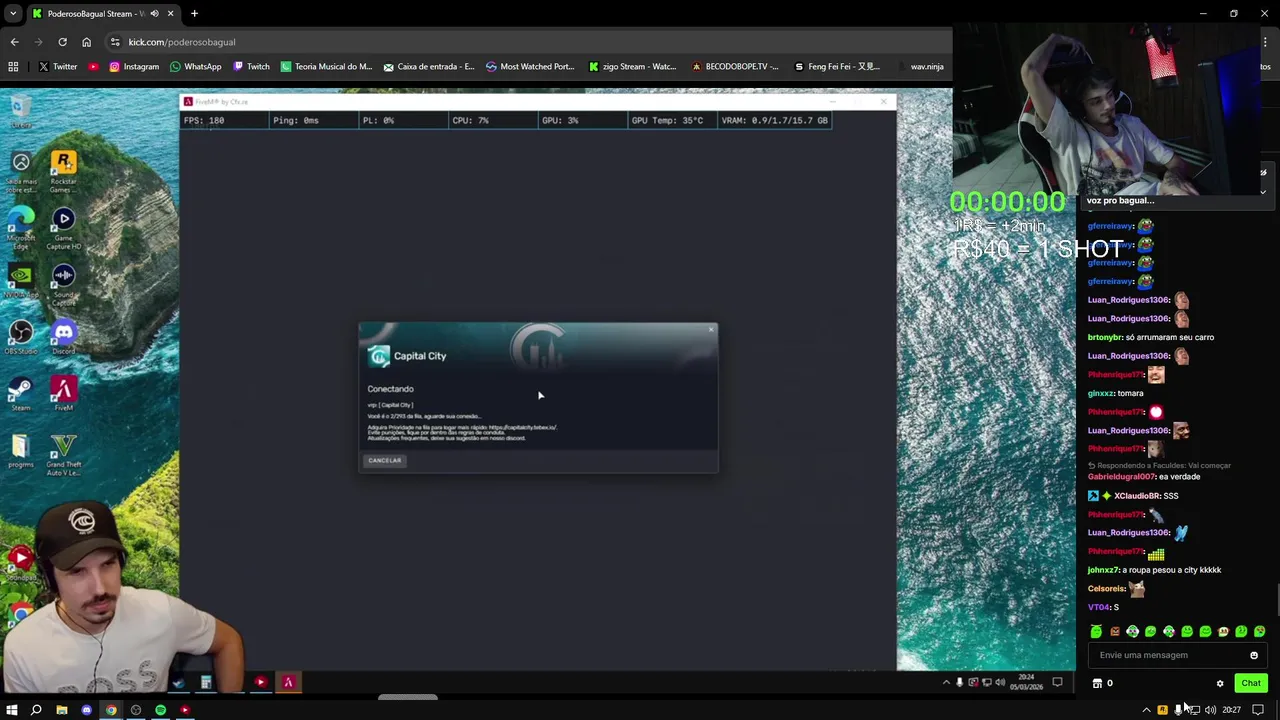Open Most Watched Port... bookmark
The width and height of the screenshot is (1280, 720).
(530, 67)
